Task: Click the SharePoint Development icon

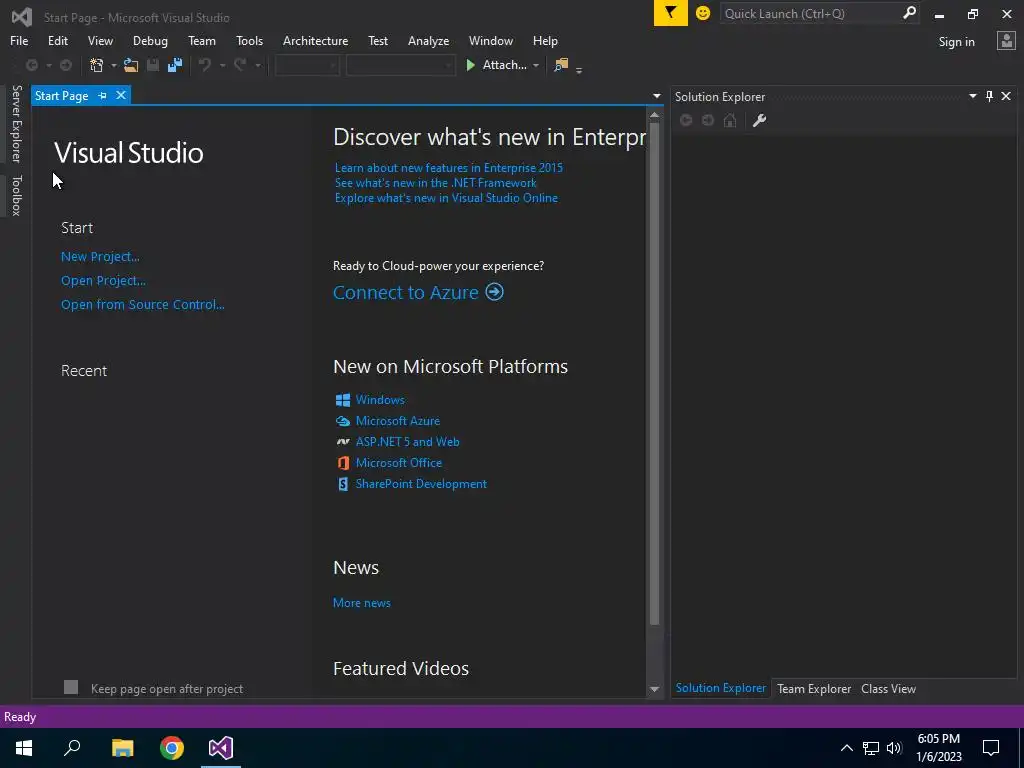Action: pos(342,484)
